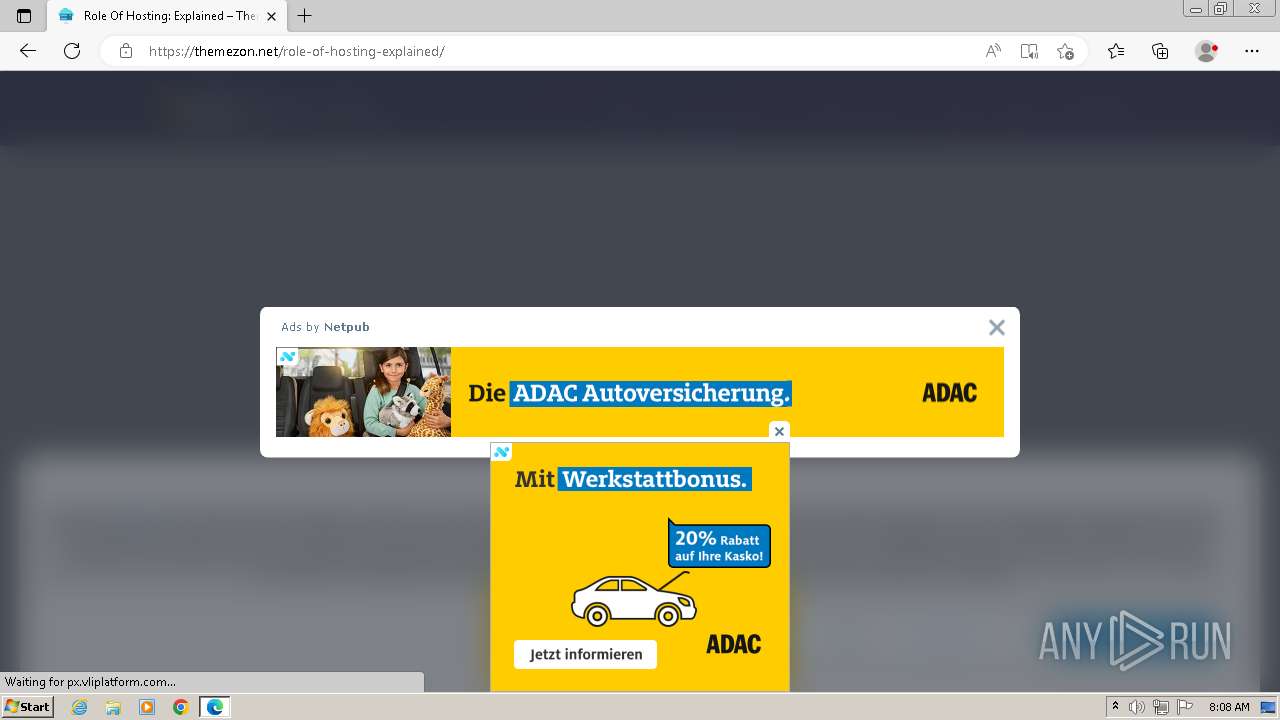
Task: Click the ad choices icon on the square ad
Action: pyautogui.click(x=501, y=452)
